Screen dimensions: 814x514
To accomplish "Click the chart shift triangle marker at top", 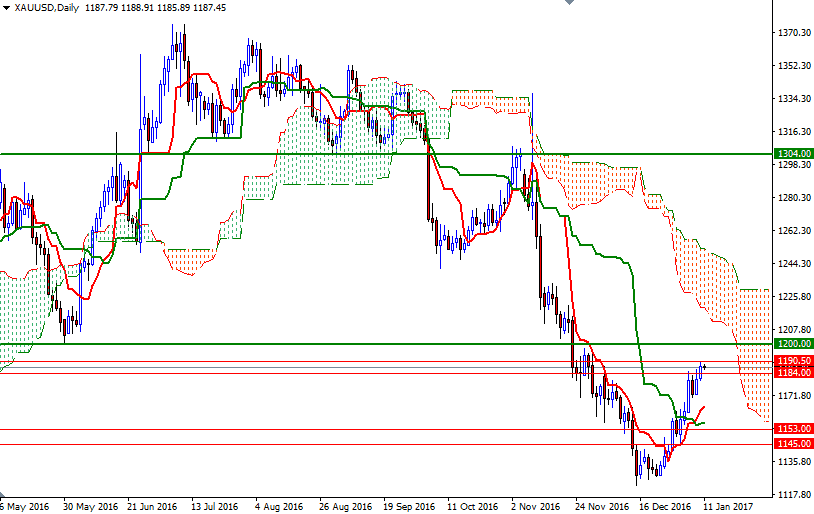I will click(x=569, y=2).
